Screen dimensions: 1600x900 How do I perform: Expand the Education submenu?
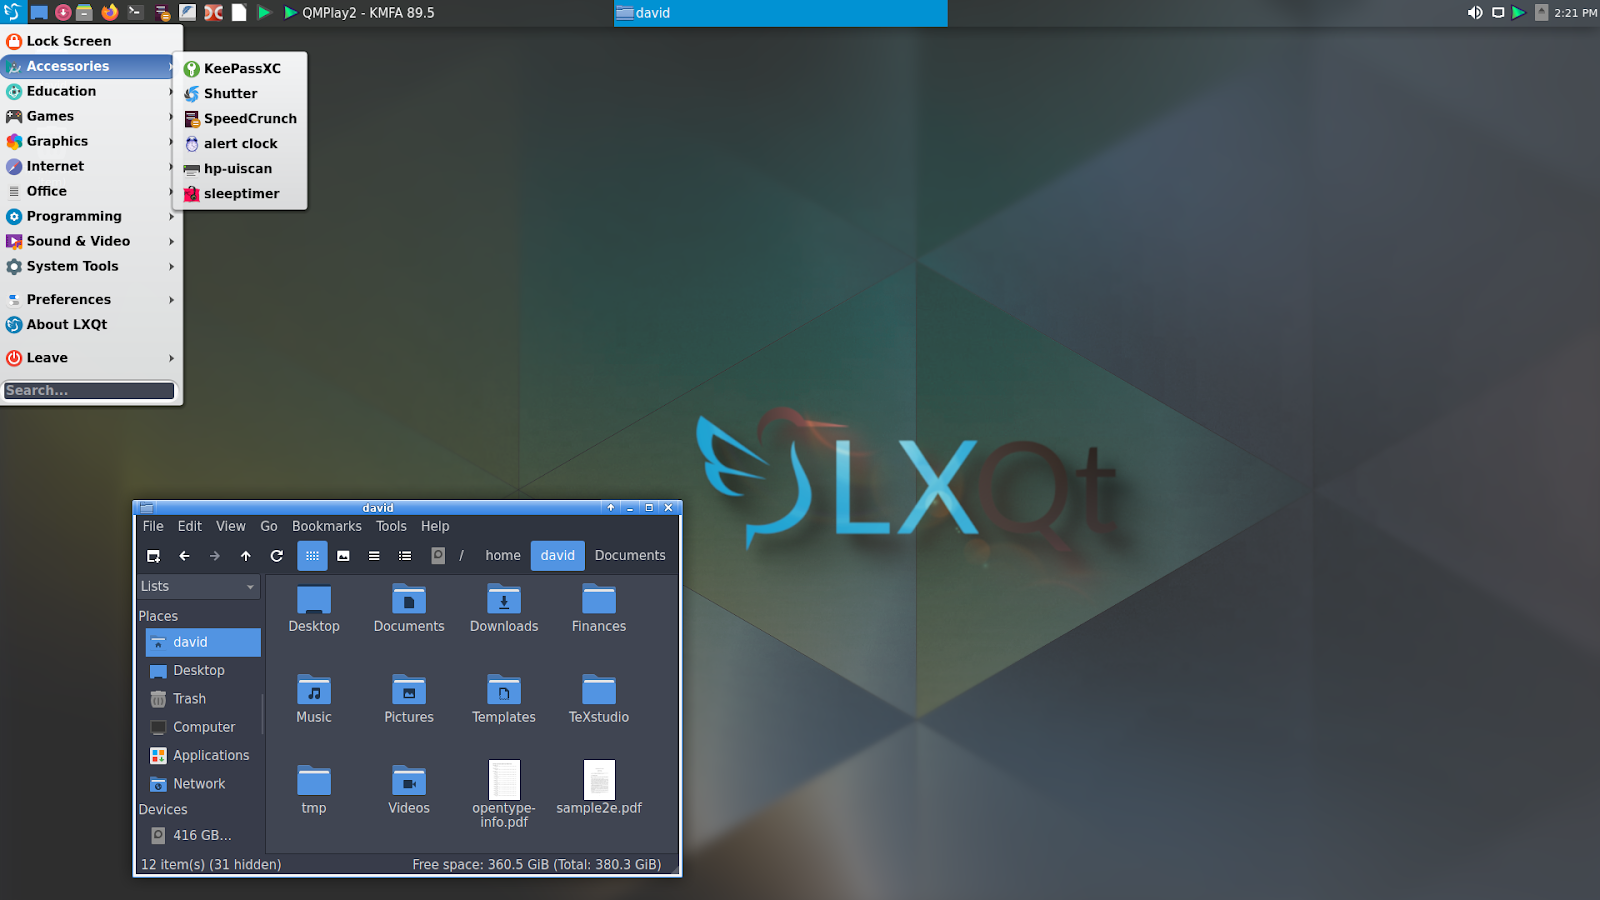(x=90, y=91)
